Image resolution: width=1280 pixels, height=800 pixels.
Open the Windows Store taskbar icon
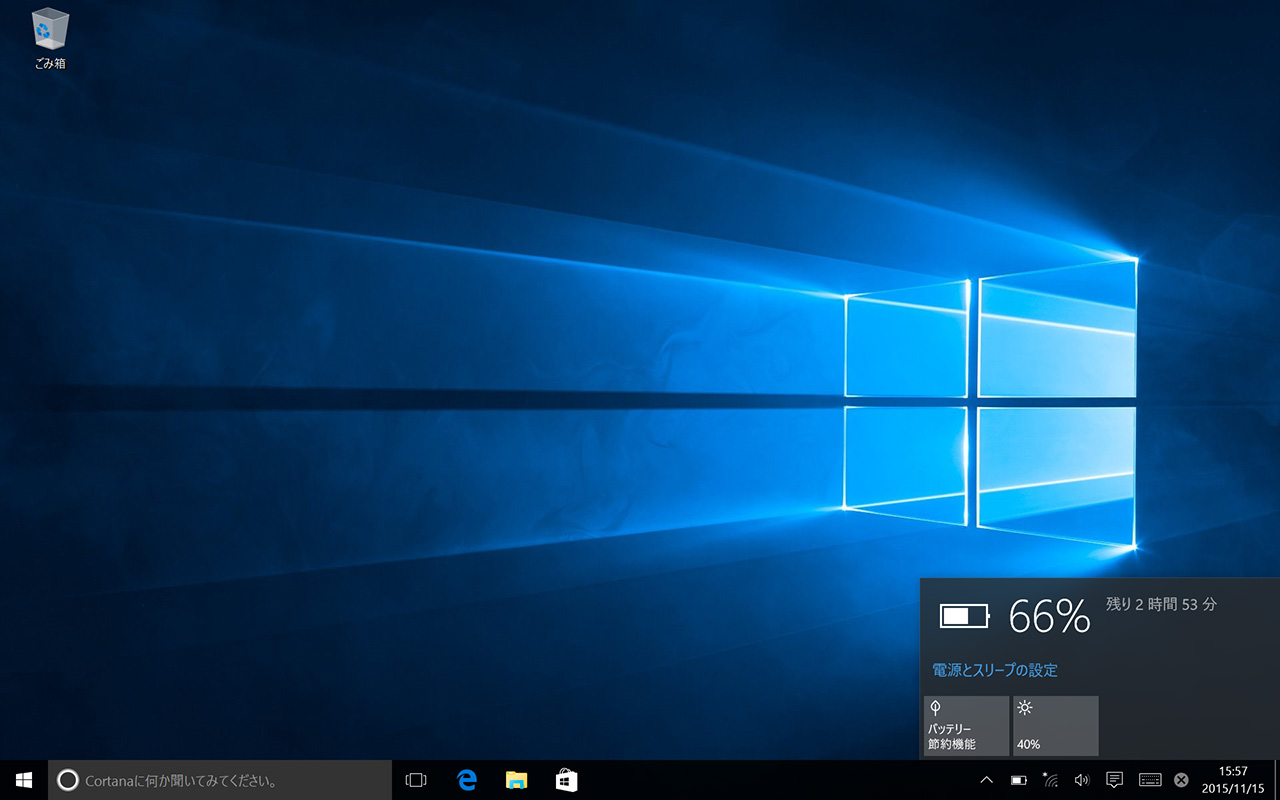coord(566,780)
